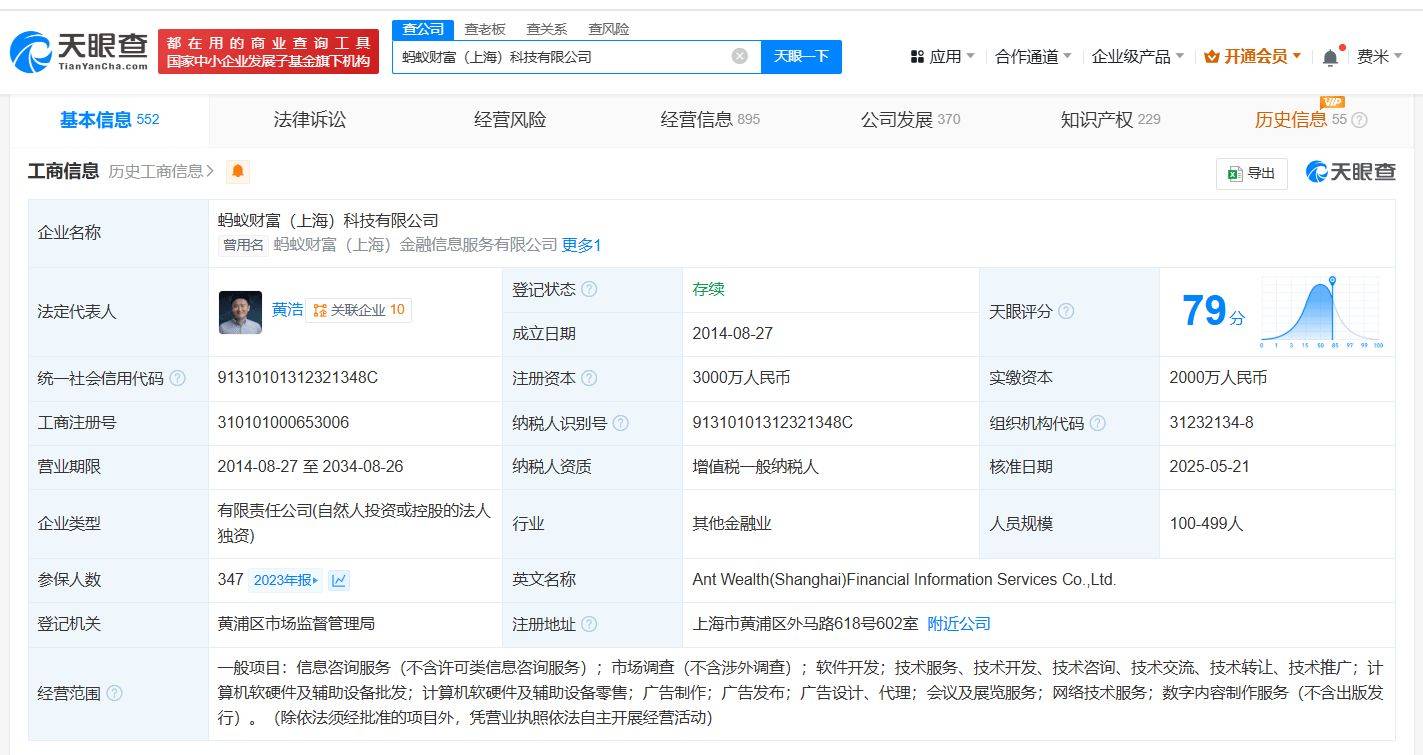This screenshot has width=1423, height=755.
Task: Click the Excel icon on 导出 button
Action: pos(1235,173)
